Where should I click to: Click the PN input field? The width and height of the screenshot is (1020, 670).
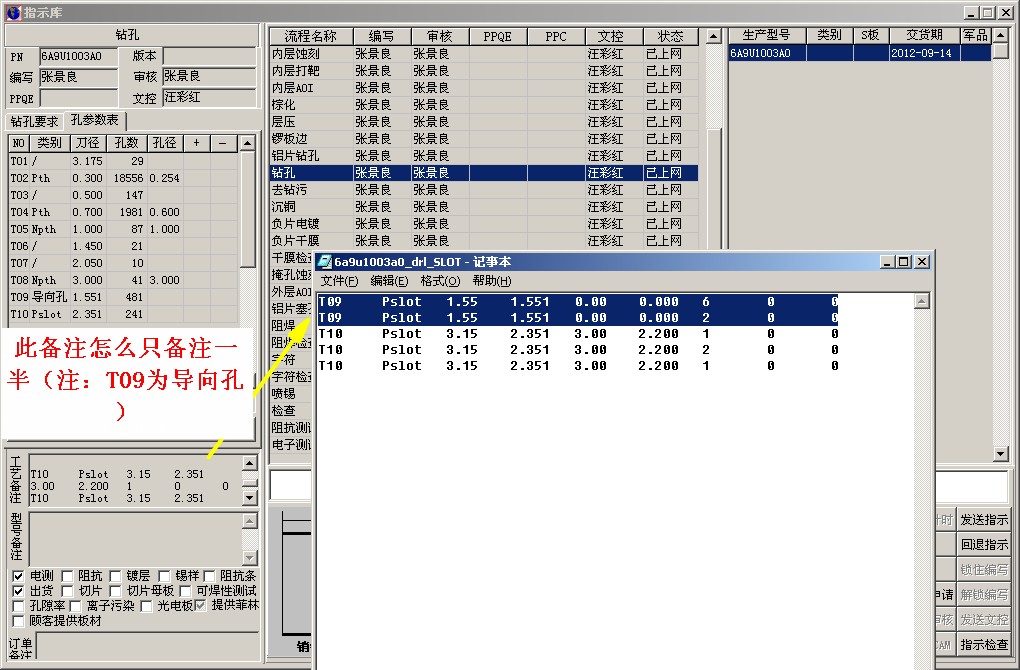(78, 57)
